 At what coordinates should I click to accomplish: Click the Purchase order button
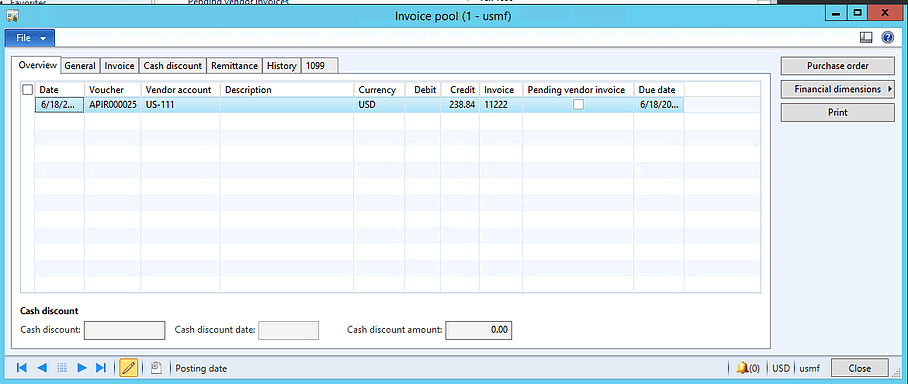click(x=838, y=66)
